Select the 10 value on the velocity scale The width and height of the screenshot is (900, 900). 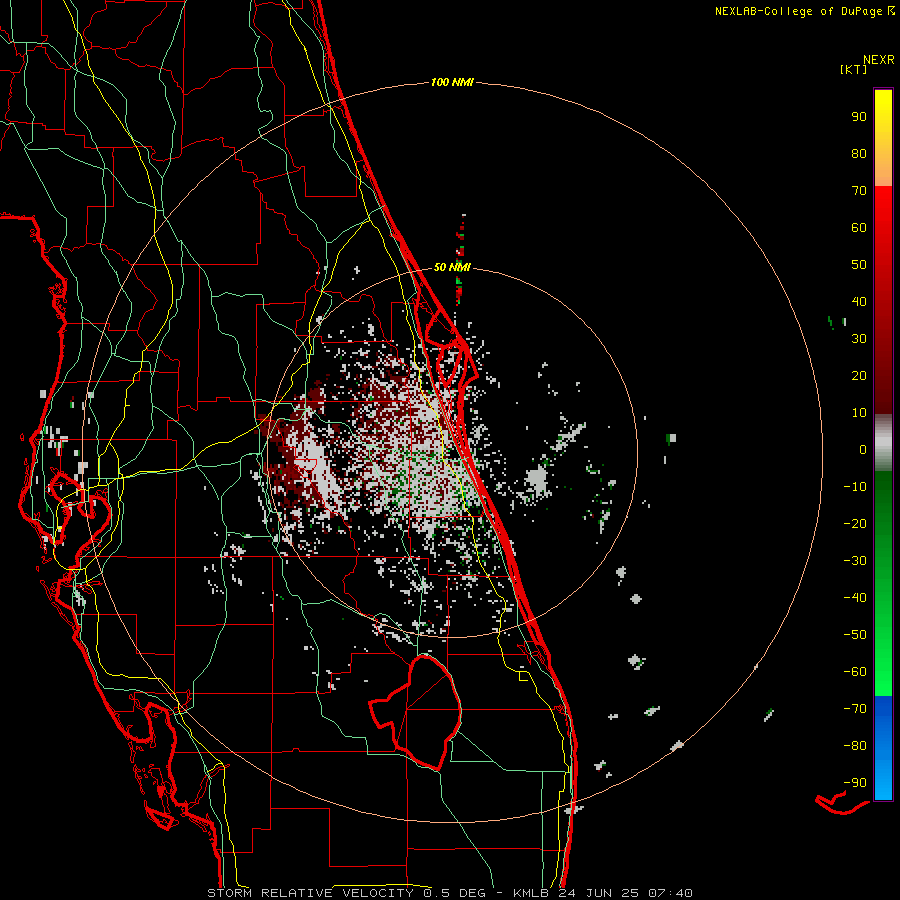[859, 413]
